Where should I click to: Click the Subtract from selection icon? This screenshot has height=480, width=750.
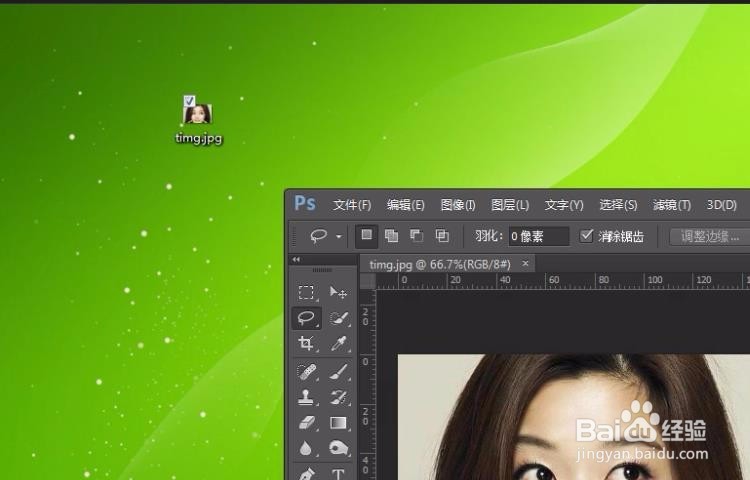(417, 236)
